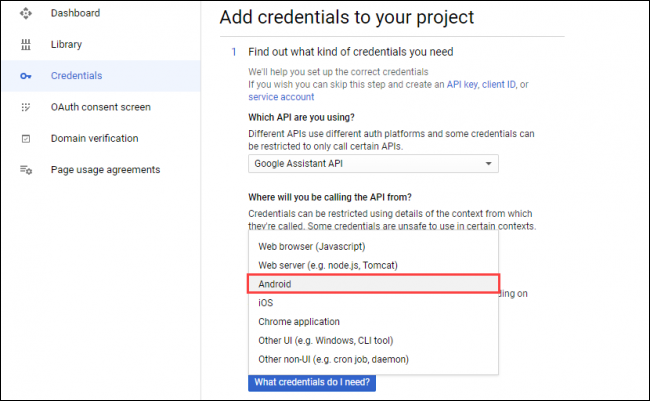
Task: Open the API key link
Action: pyautogui.click(x=465, y=85)
